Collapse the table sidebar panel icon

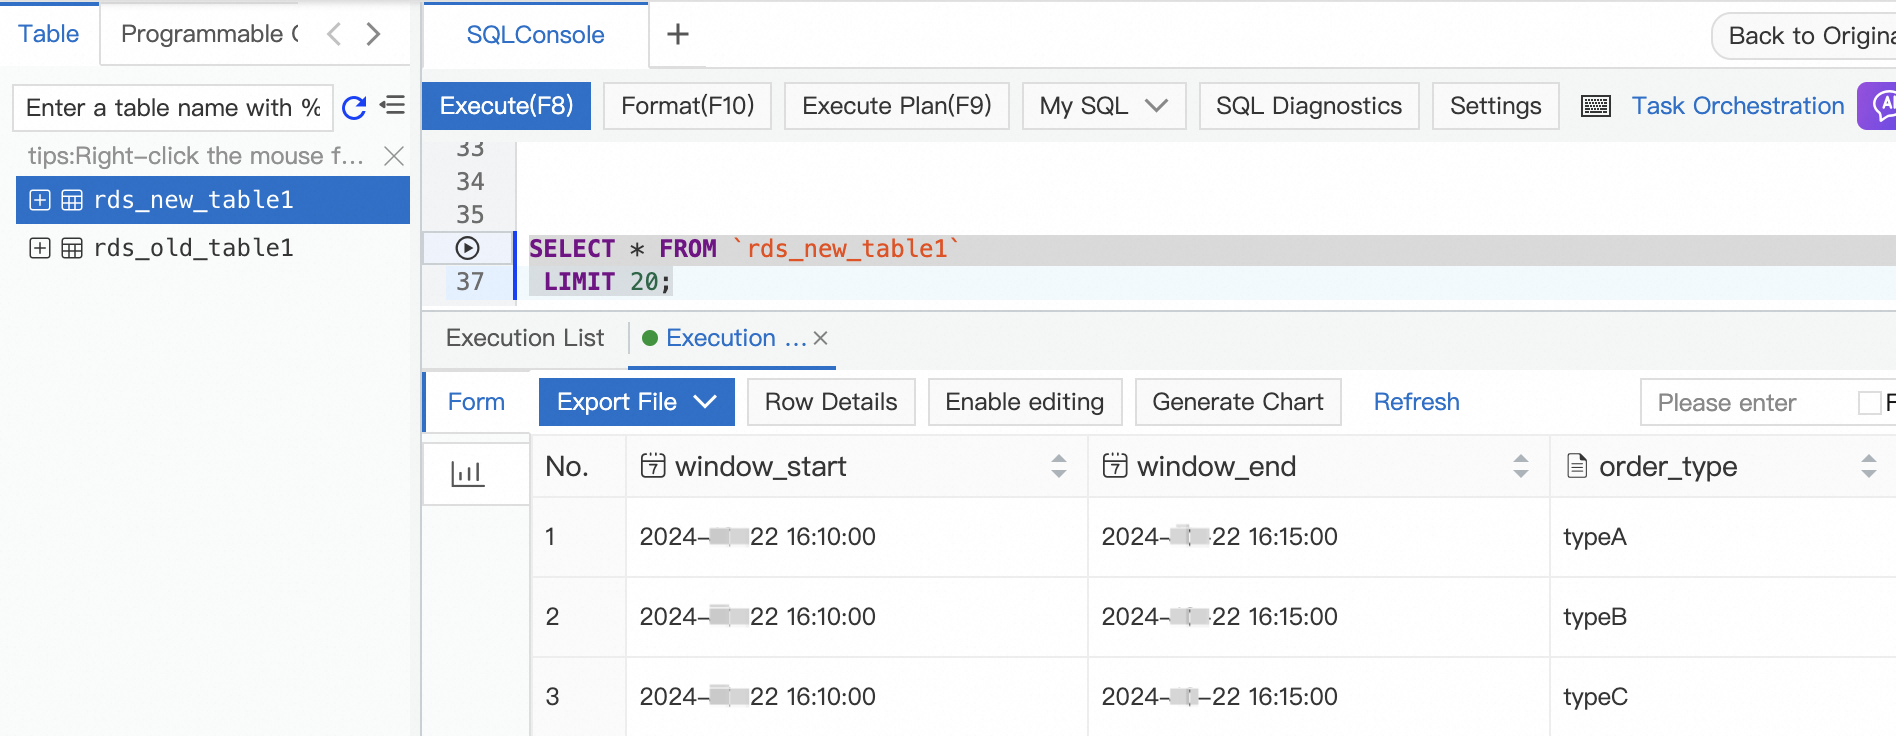click(x=392, y=105)
